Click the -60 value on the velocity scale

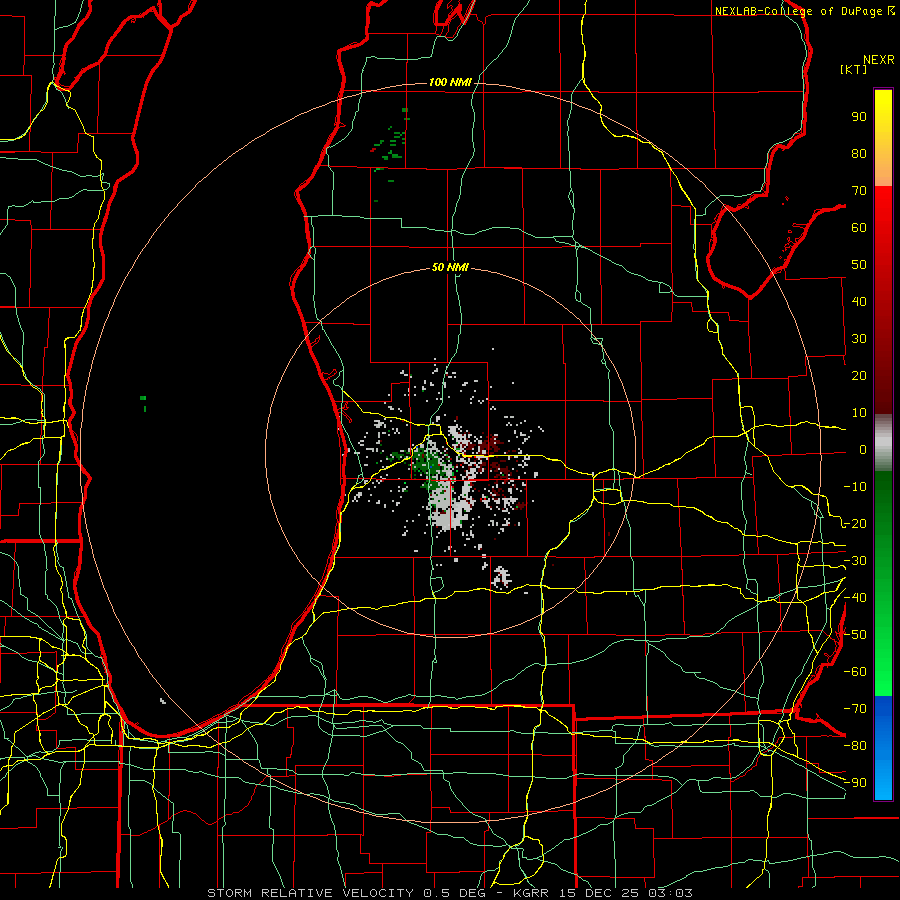[x=855, y=672]
